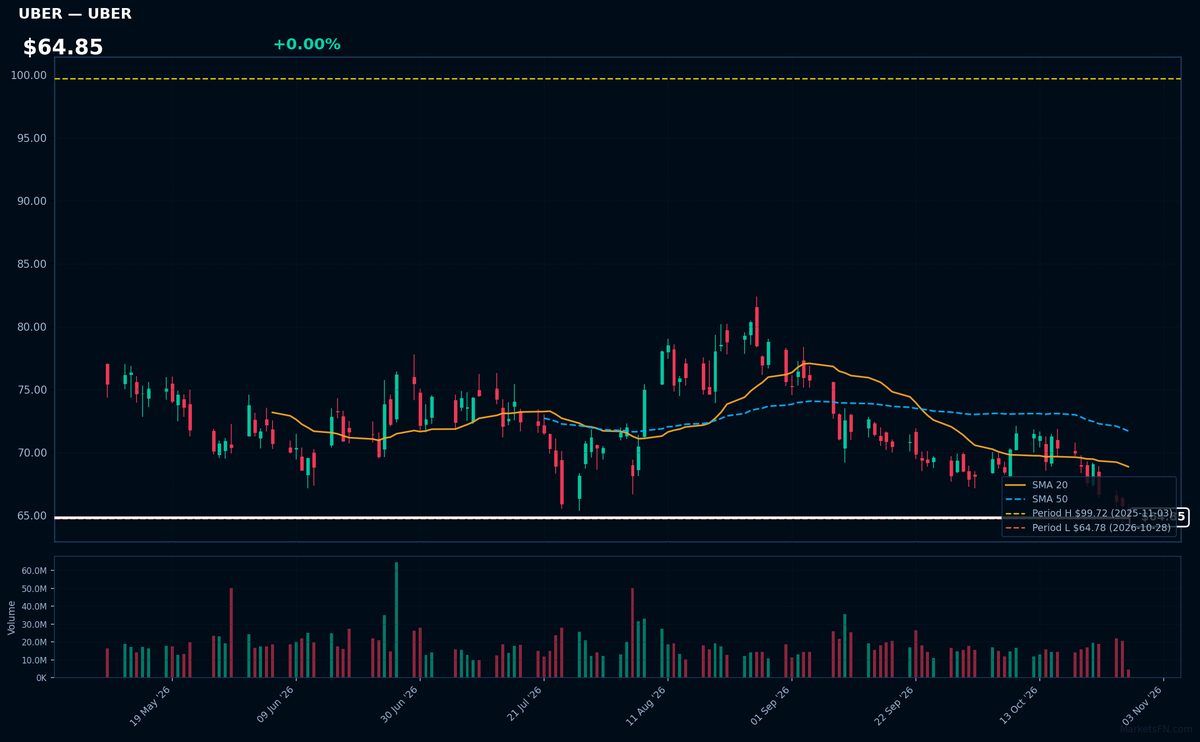Click the 30.0M volume axis label
This screenshot has height=742, width=1200.
coord(34,624)
